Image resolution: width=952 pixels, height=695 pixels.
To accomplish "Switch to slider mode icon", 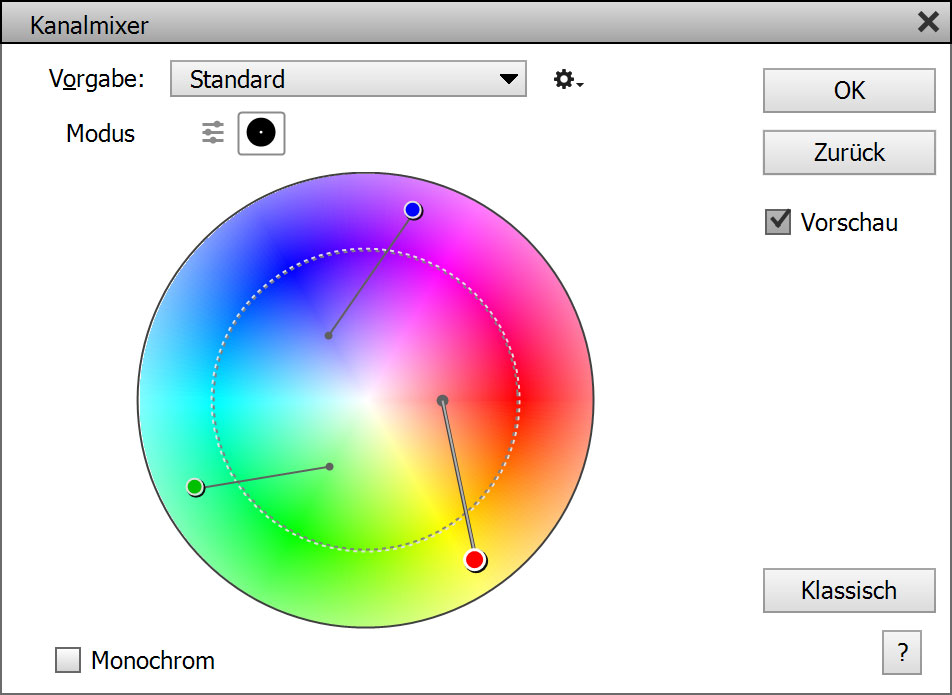I will 213,133.
